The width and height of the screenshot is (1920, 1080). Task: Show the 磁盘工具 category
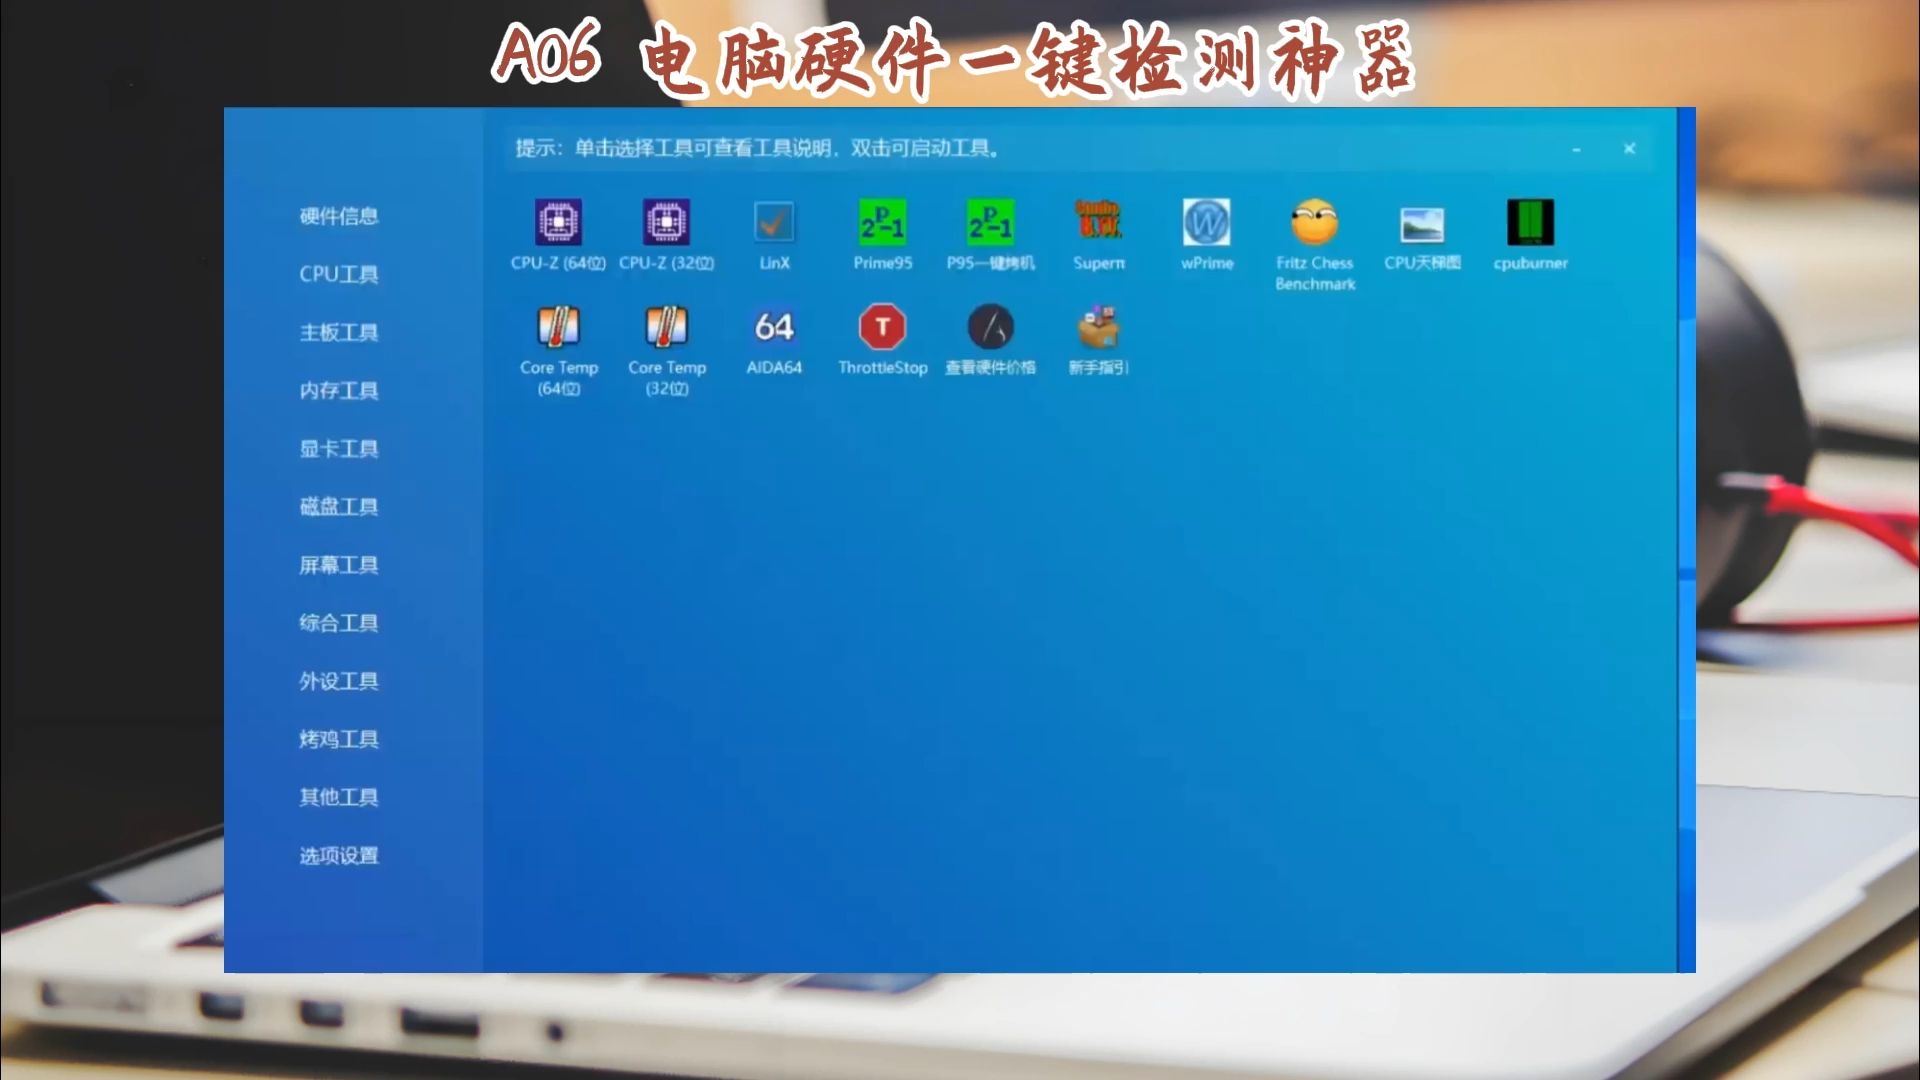pos(339,506)
